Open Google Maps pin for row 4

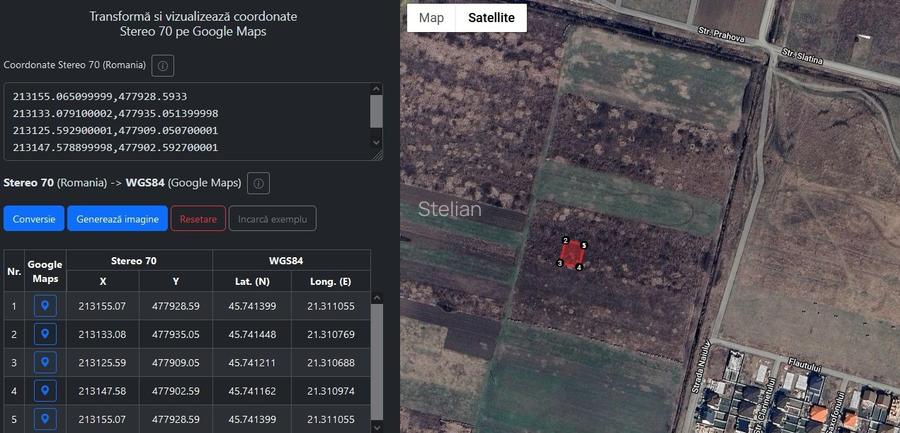[45, 390]
